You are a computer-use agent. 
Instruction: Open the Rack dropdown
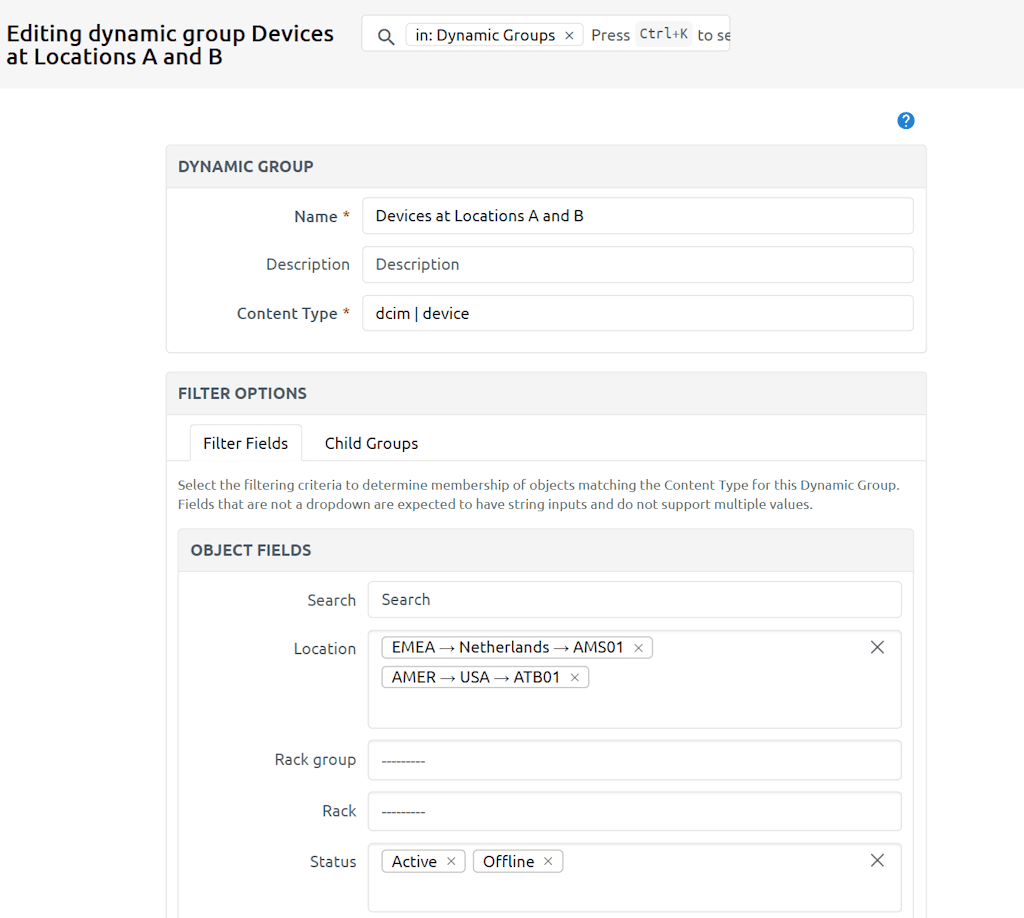(x=635, y=811)
